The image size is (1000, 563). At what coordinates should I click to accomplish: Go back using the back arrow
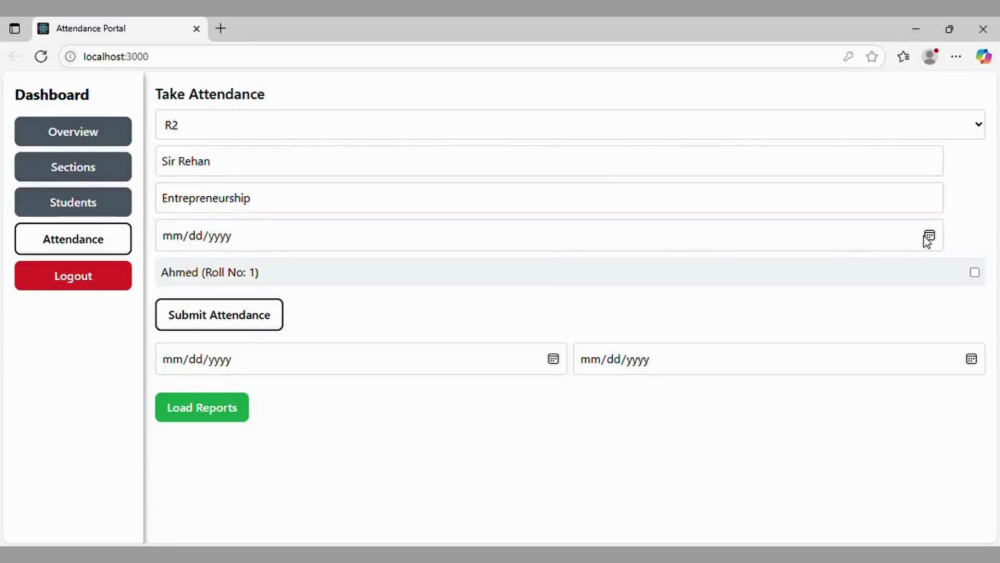[15, 57]
